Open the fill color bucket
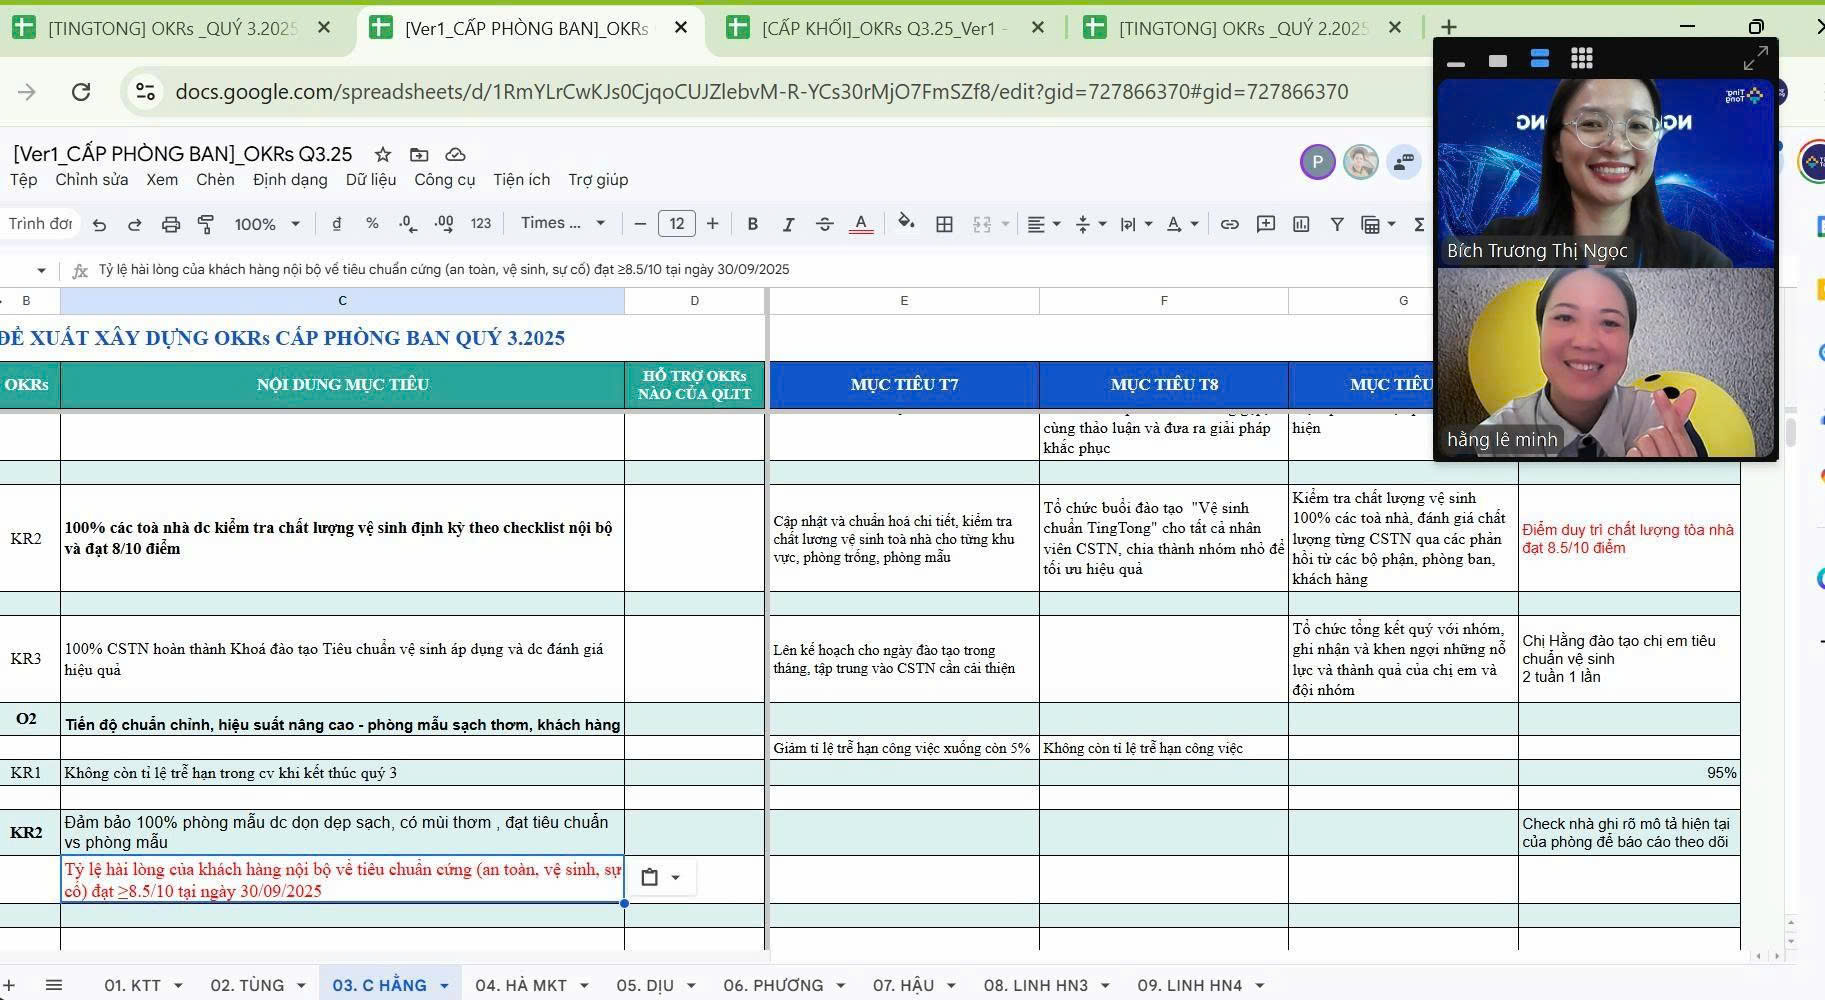1825x1000 pixels. (x=906, y=223)
